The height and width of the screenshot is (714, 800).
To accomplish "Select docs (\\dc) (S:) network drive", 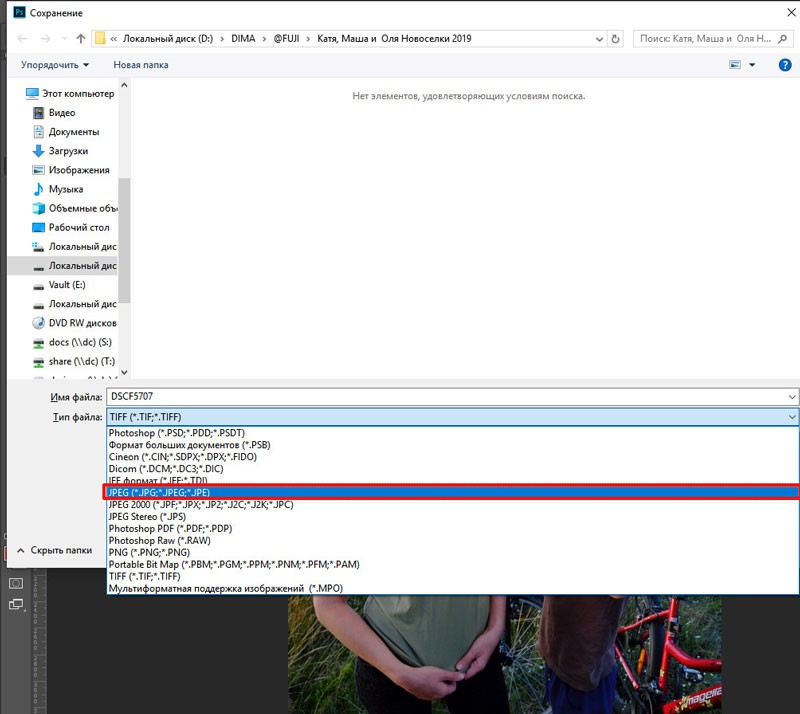I will 72,342.
